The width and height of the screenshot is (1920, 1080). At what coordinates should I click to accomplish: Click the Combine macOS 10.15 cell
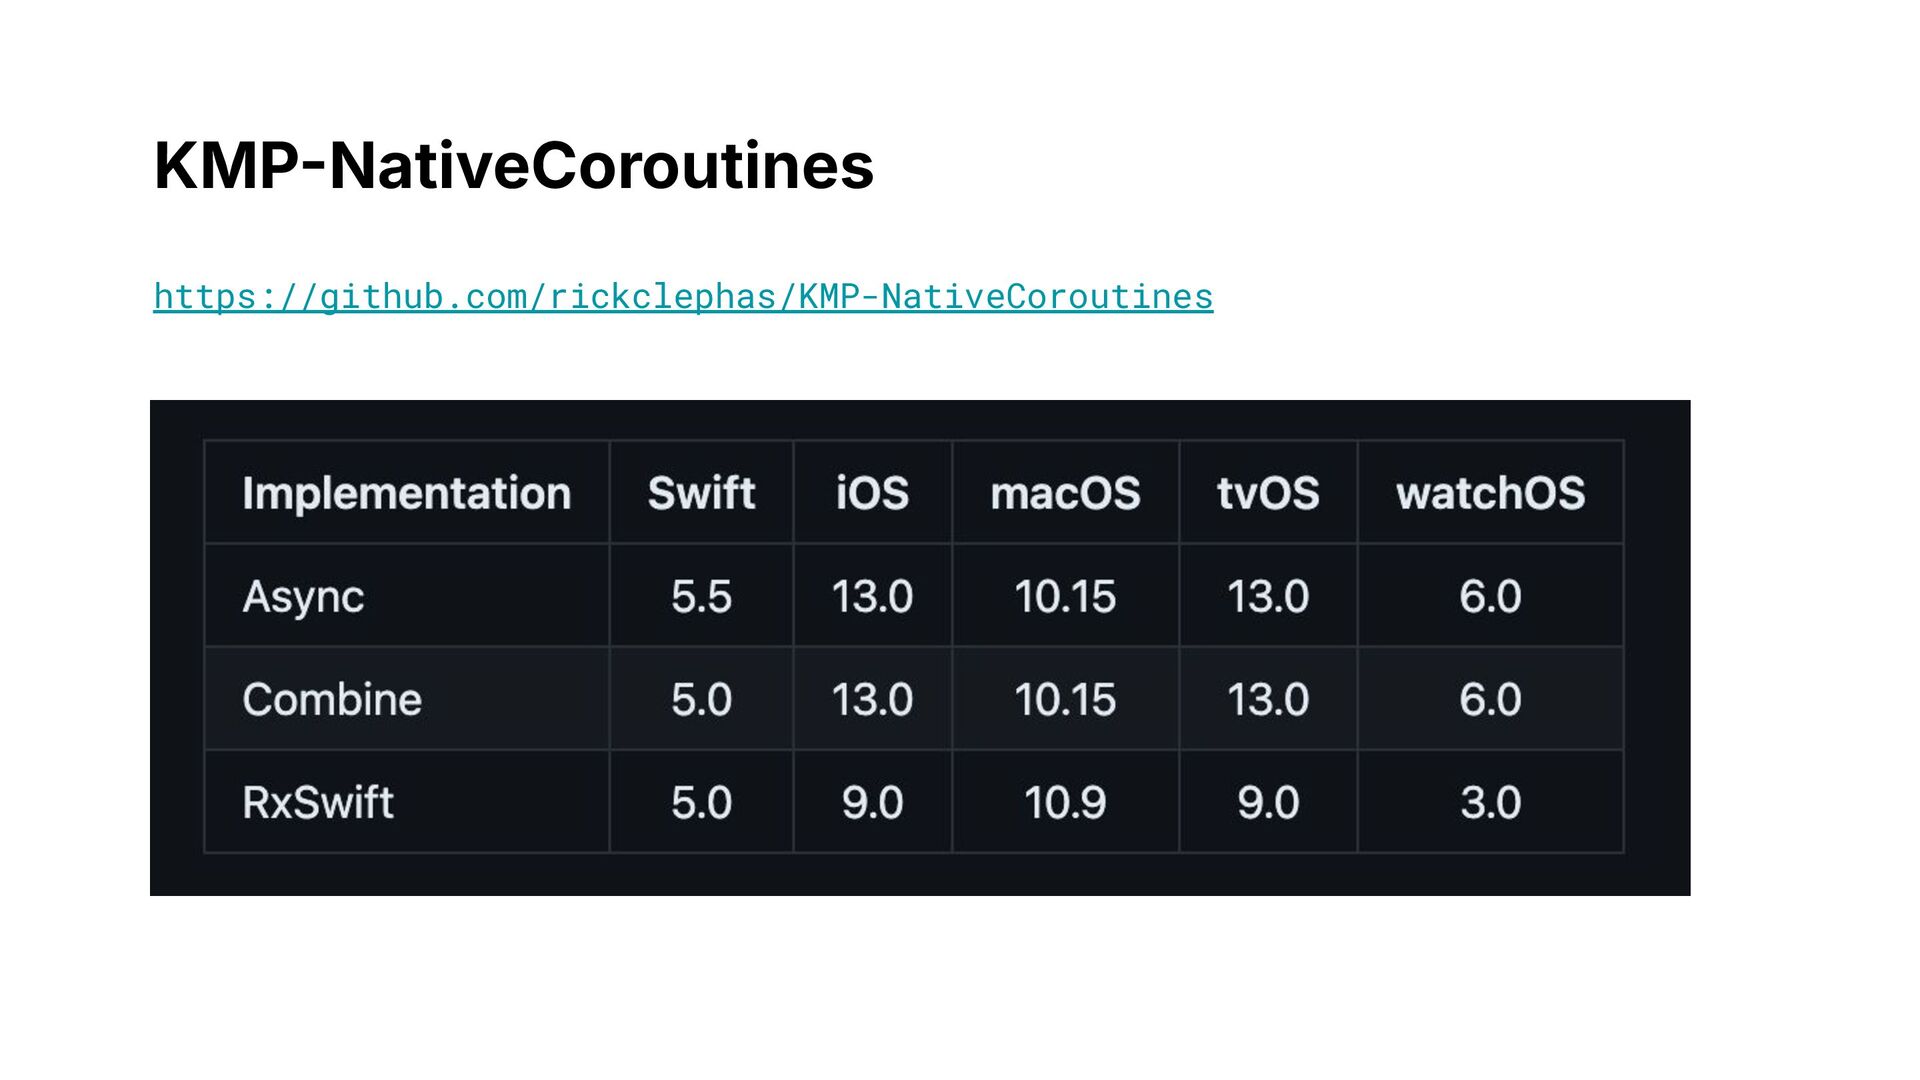[x=1065, y=699]
